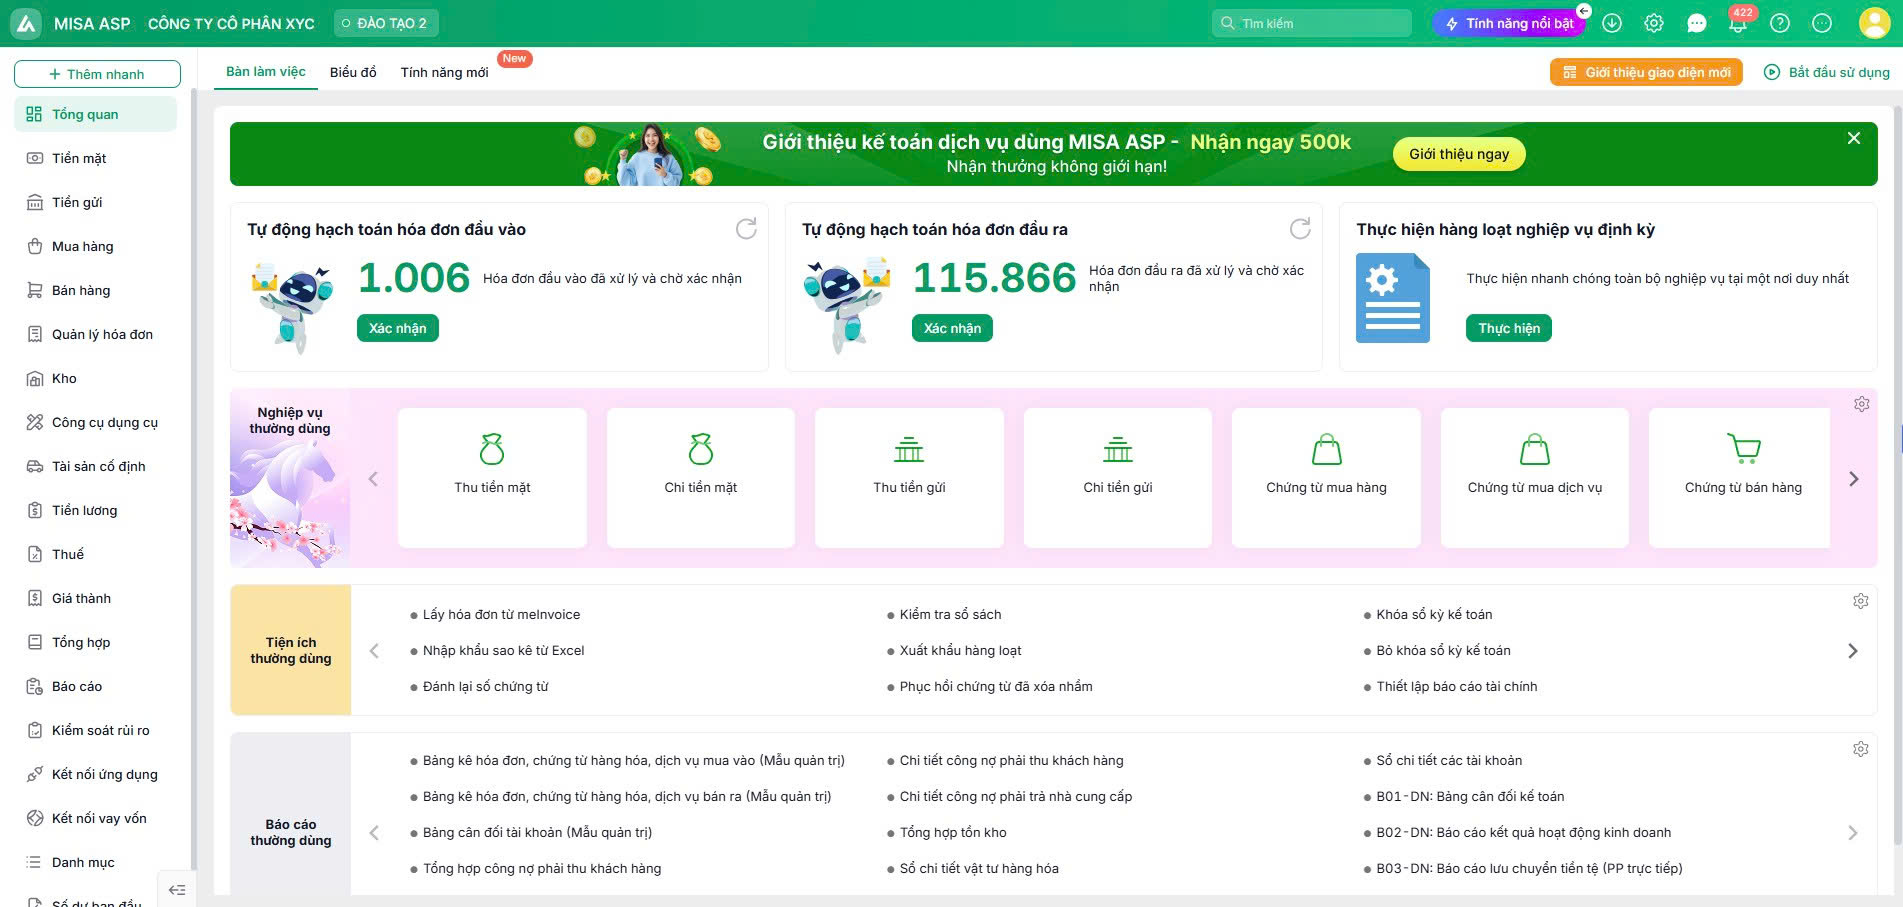The image size is (1903, 907).
Task: Go to 'Thuế' in sidebar
Action: [x=96, y=554]
